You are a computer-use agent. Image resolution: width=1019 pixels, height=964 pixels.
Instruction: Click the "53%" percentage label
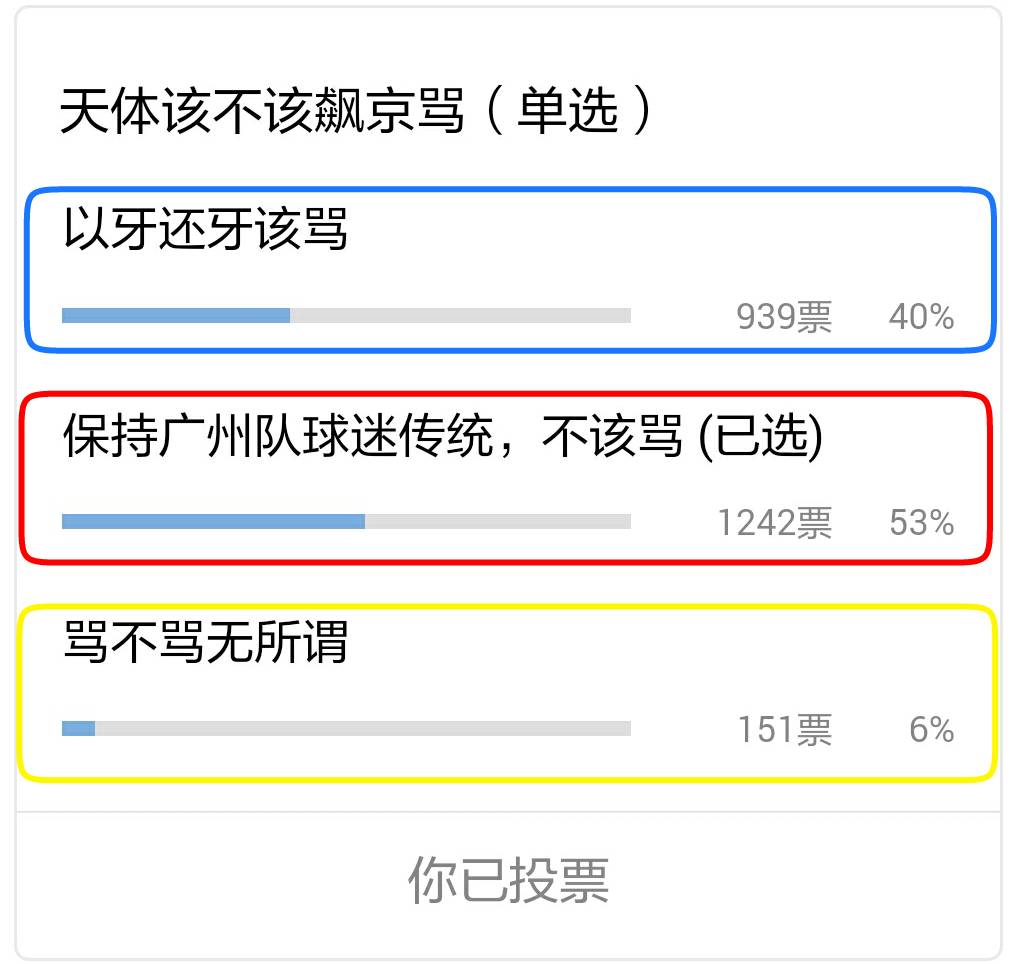tap(921, 521)
